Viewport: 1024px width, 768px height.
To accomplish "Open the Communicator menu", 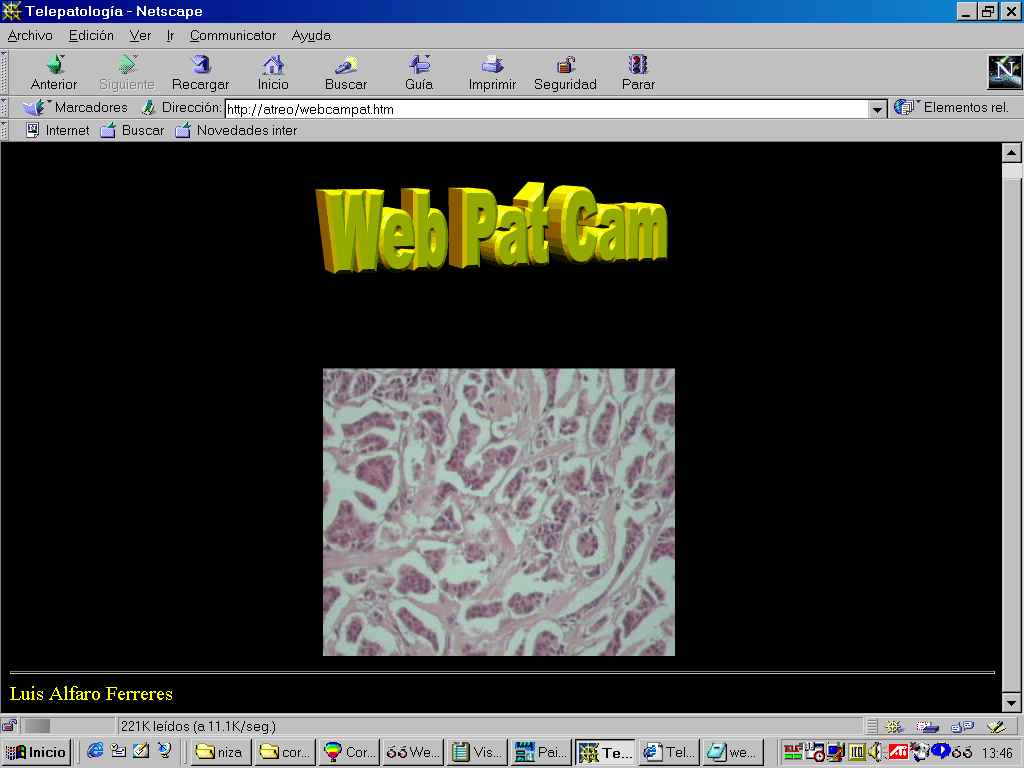I will click(x=232, y=35).
